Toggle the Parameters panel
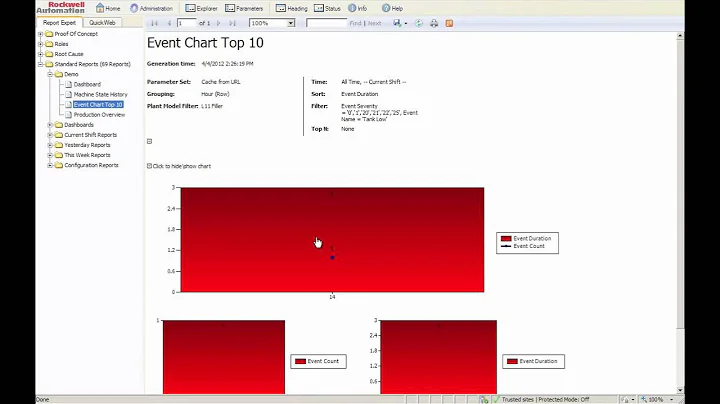This screenshot has width=720, height=404. (244, 8)
